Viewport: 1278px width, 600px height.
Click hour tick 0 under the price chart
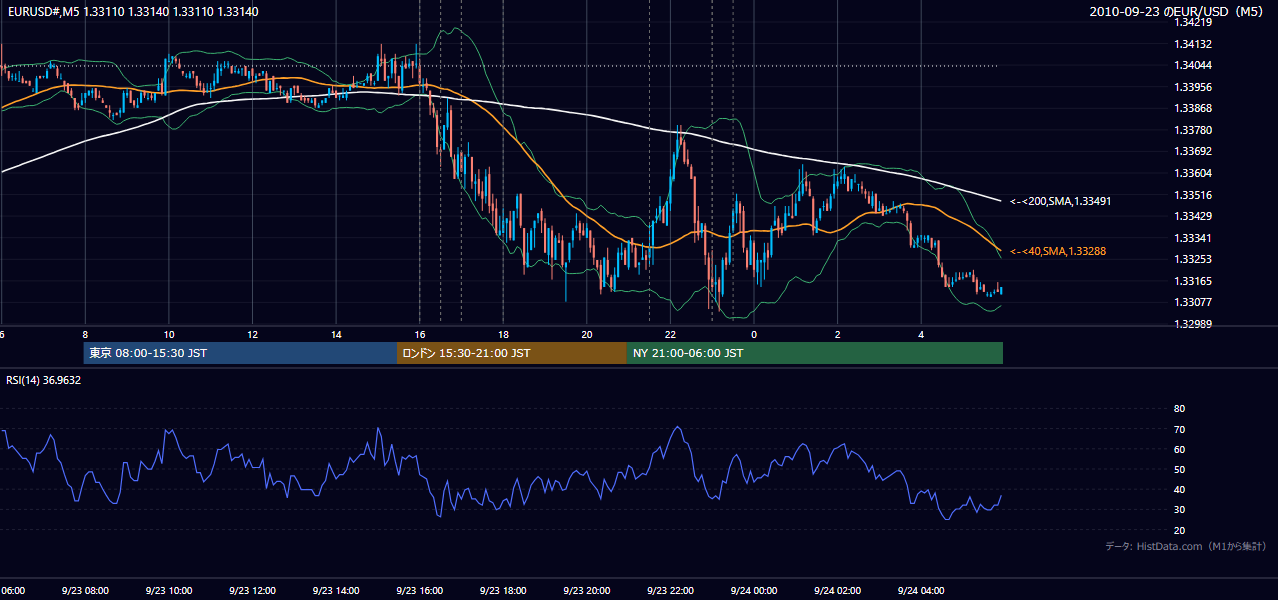[754, 334]
